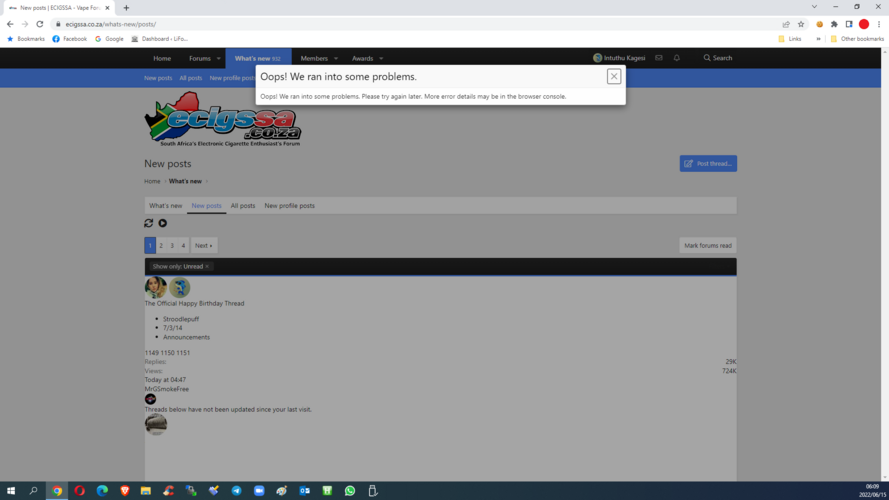Click the address bar URL
The width and height of the screenshot is (889, 500).
pyautogui.click(x=111, y=24)
